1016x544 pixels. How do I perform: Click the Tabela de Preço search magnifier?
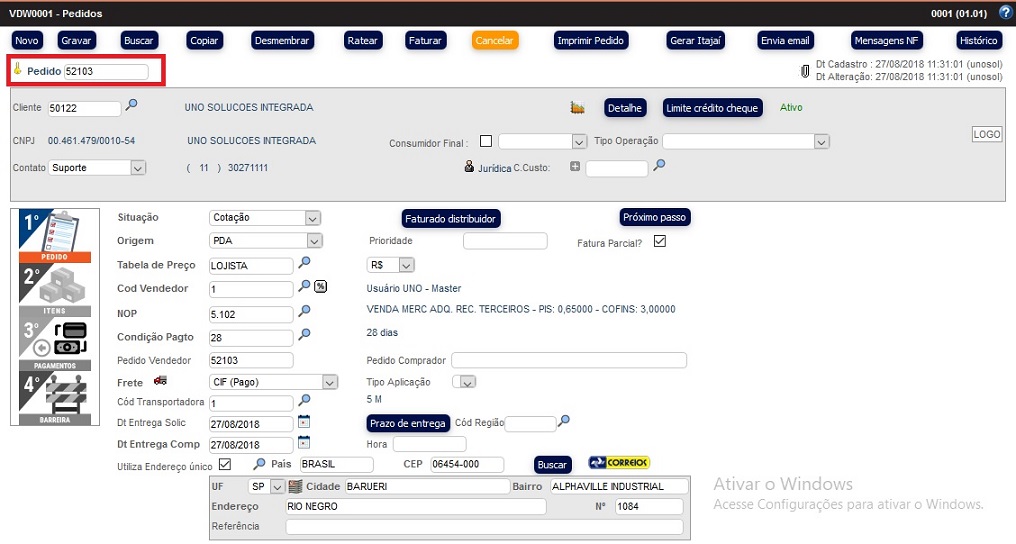click(305, 263)
